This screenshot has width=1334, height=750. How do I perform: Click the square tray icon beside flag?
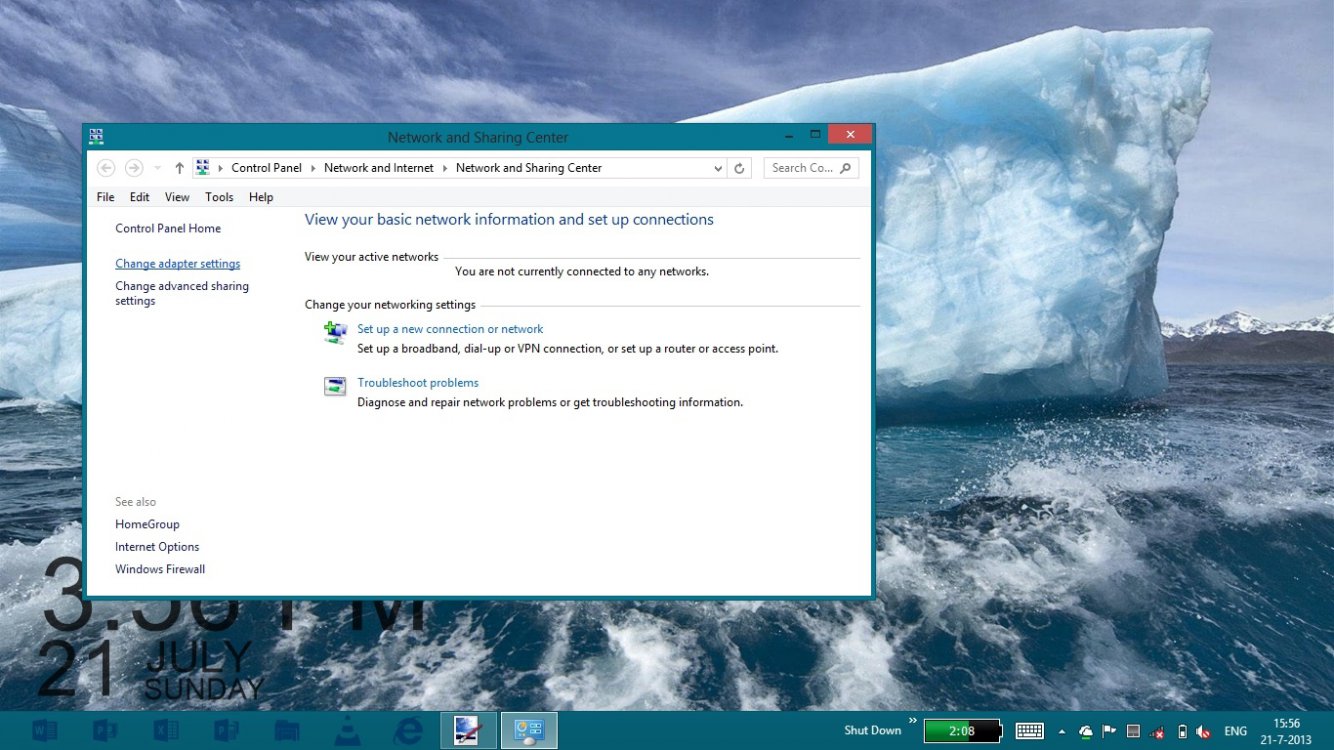[1134, 732]
